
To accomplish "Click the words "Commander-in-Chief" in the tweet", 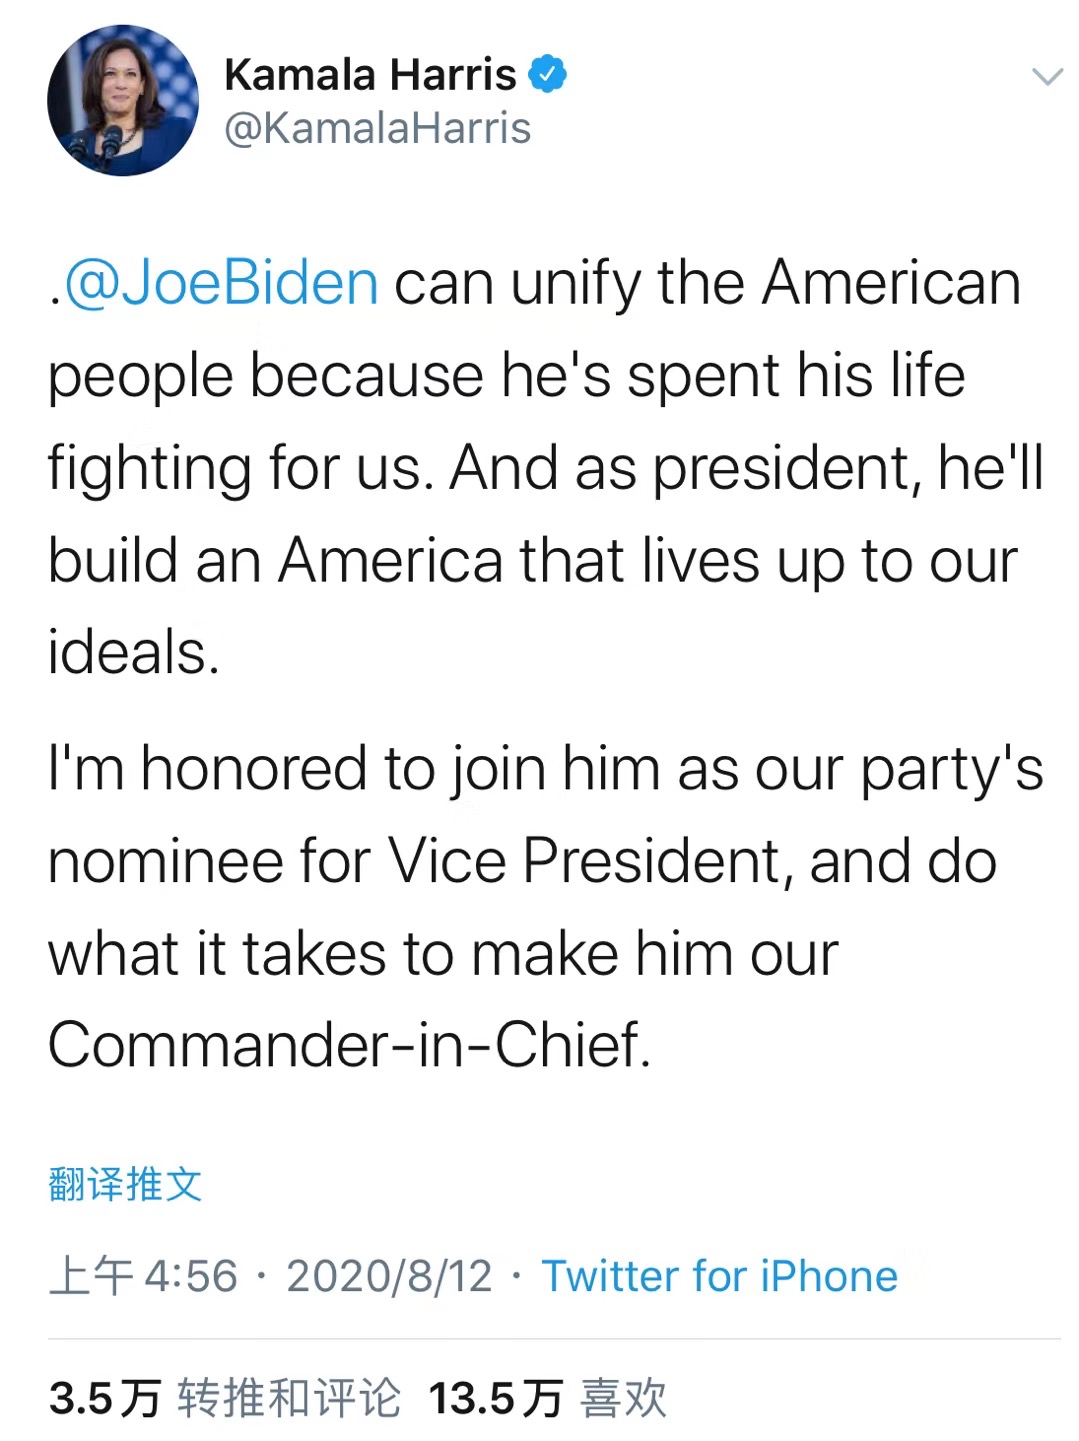I will [x=348, y=1046].
